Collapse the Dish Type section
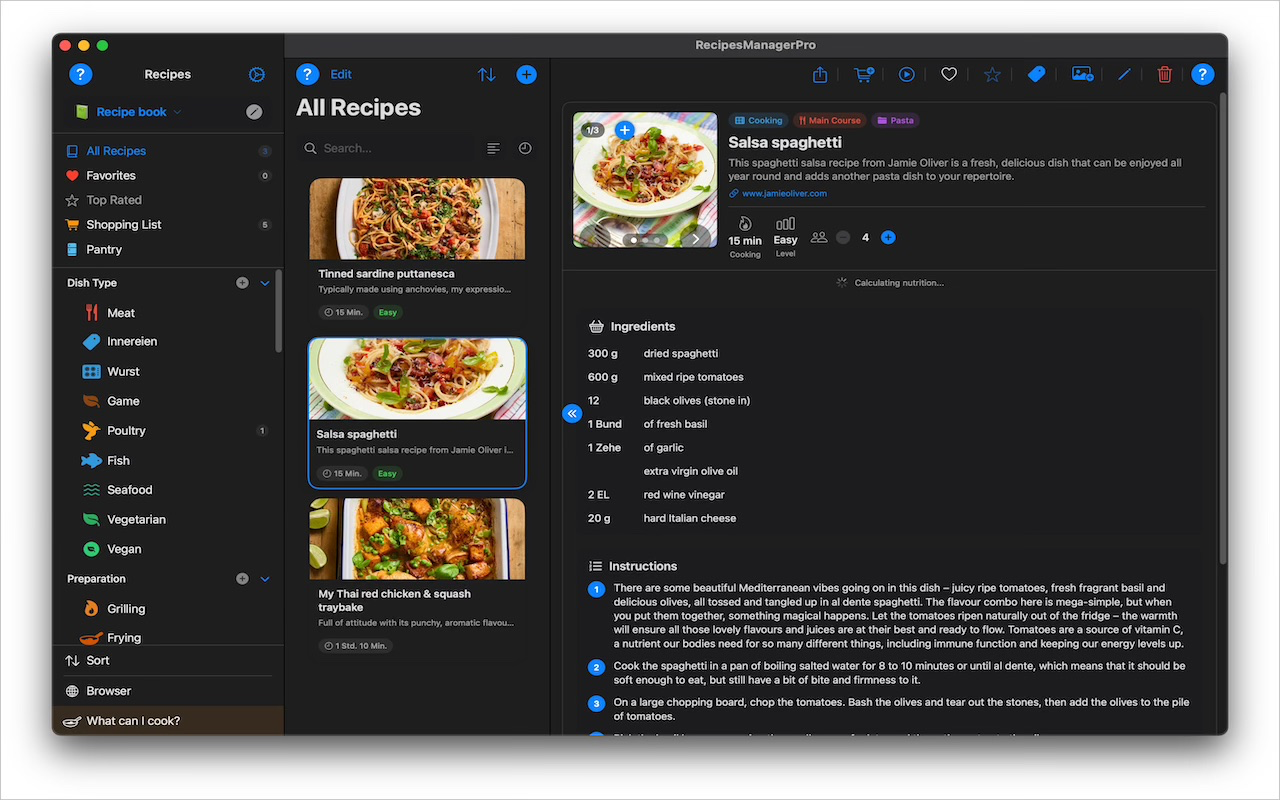Viewport: 1280px width, 800px height. pyautogui.click(x=265, y=283)
